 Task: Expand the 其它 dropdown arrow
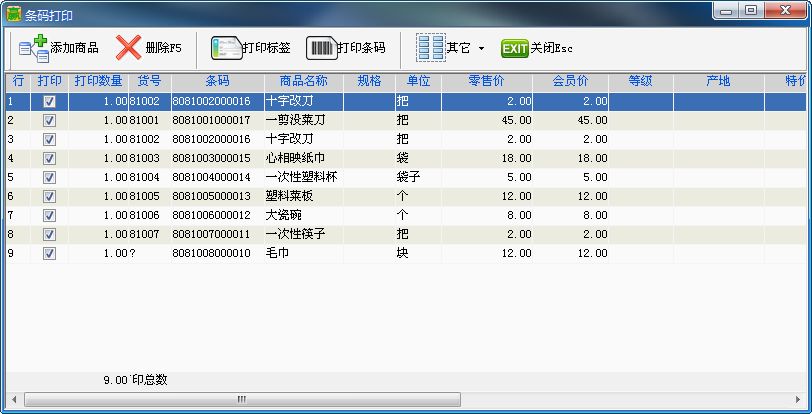[x=481, y=49]
